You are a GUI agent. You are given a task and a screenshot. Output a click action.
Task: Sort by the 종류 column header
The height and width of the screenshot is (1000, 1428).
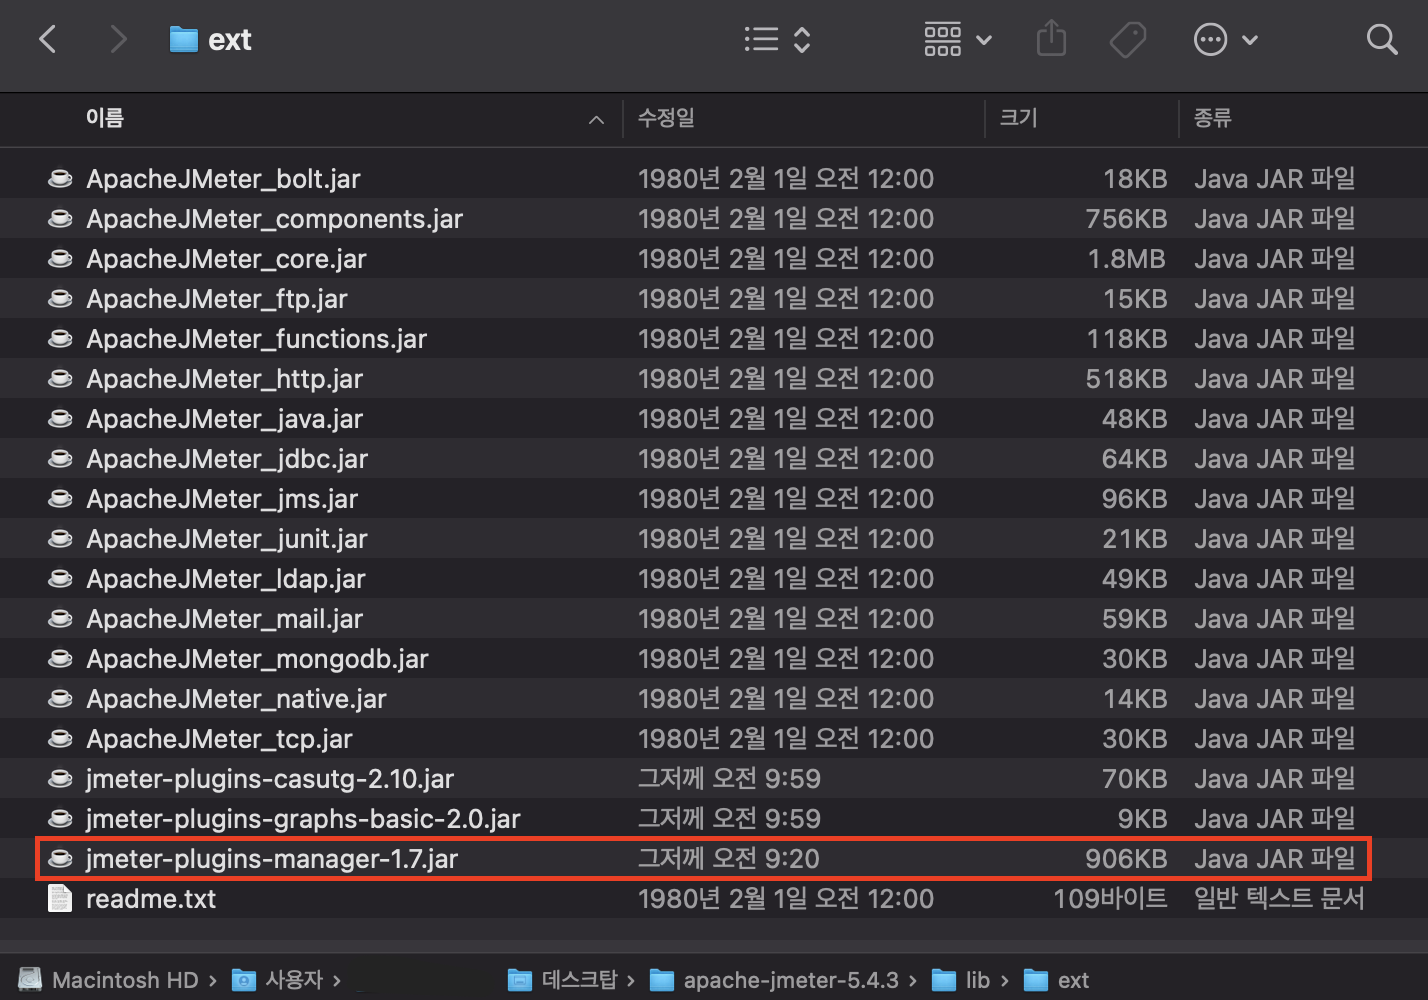tap(1212, 118)
